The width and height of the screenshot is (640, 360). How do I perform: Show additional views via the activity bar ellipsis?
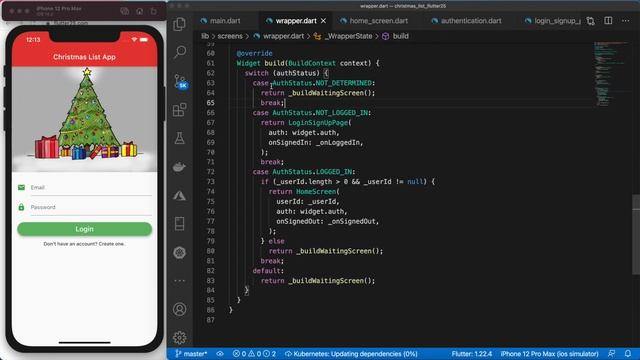pos(180,281)
